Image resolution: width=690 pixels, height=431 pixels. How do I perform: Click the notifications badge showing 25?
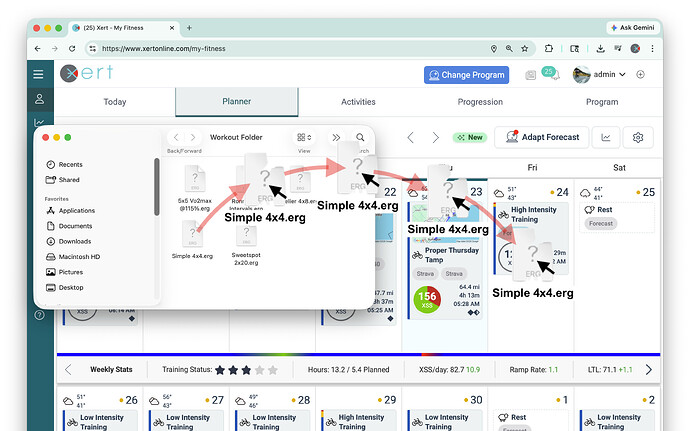548,73
